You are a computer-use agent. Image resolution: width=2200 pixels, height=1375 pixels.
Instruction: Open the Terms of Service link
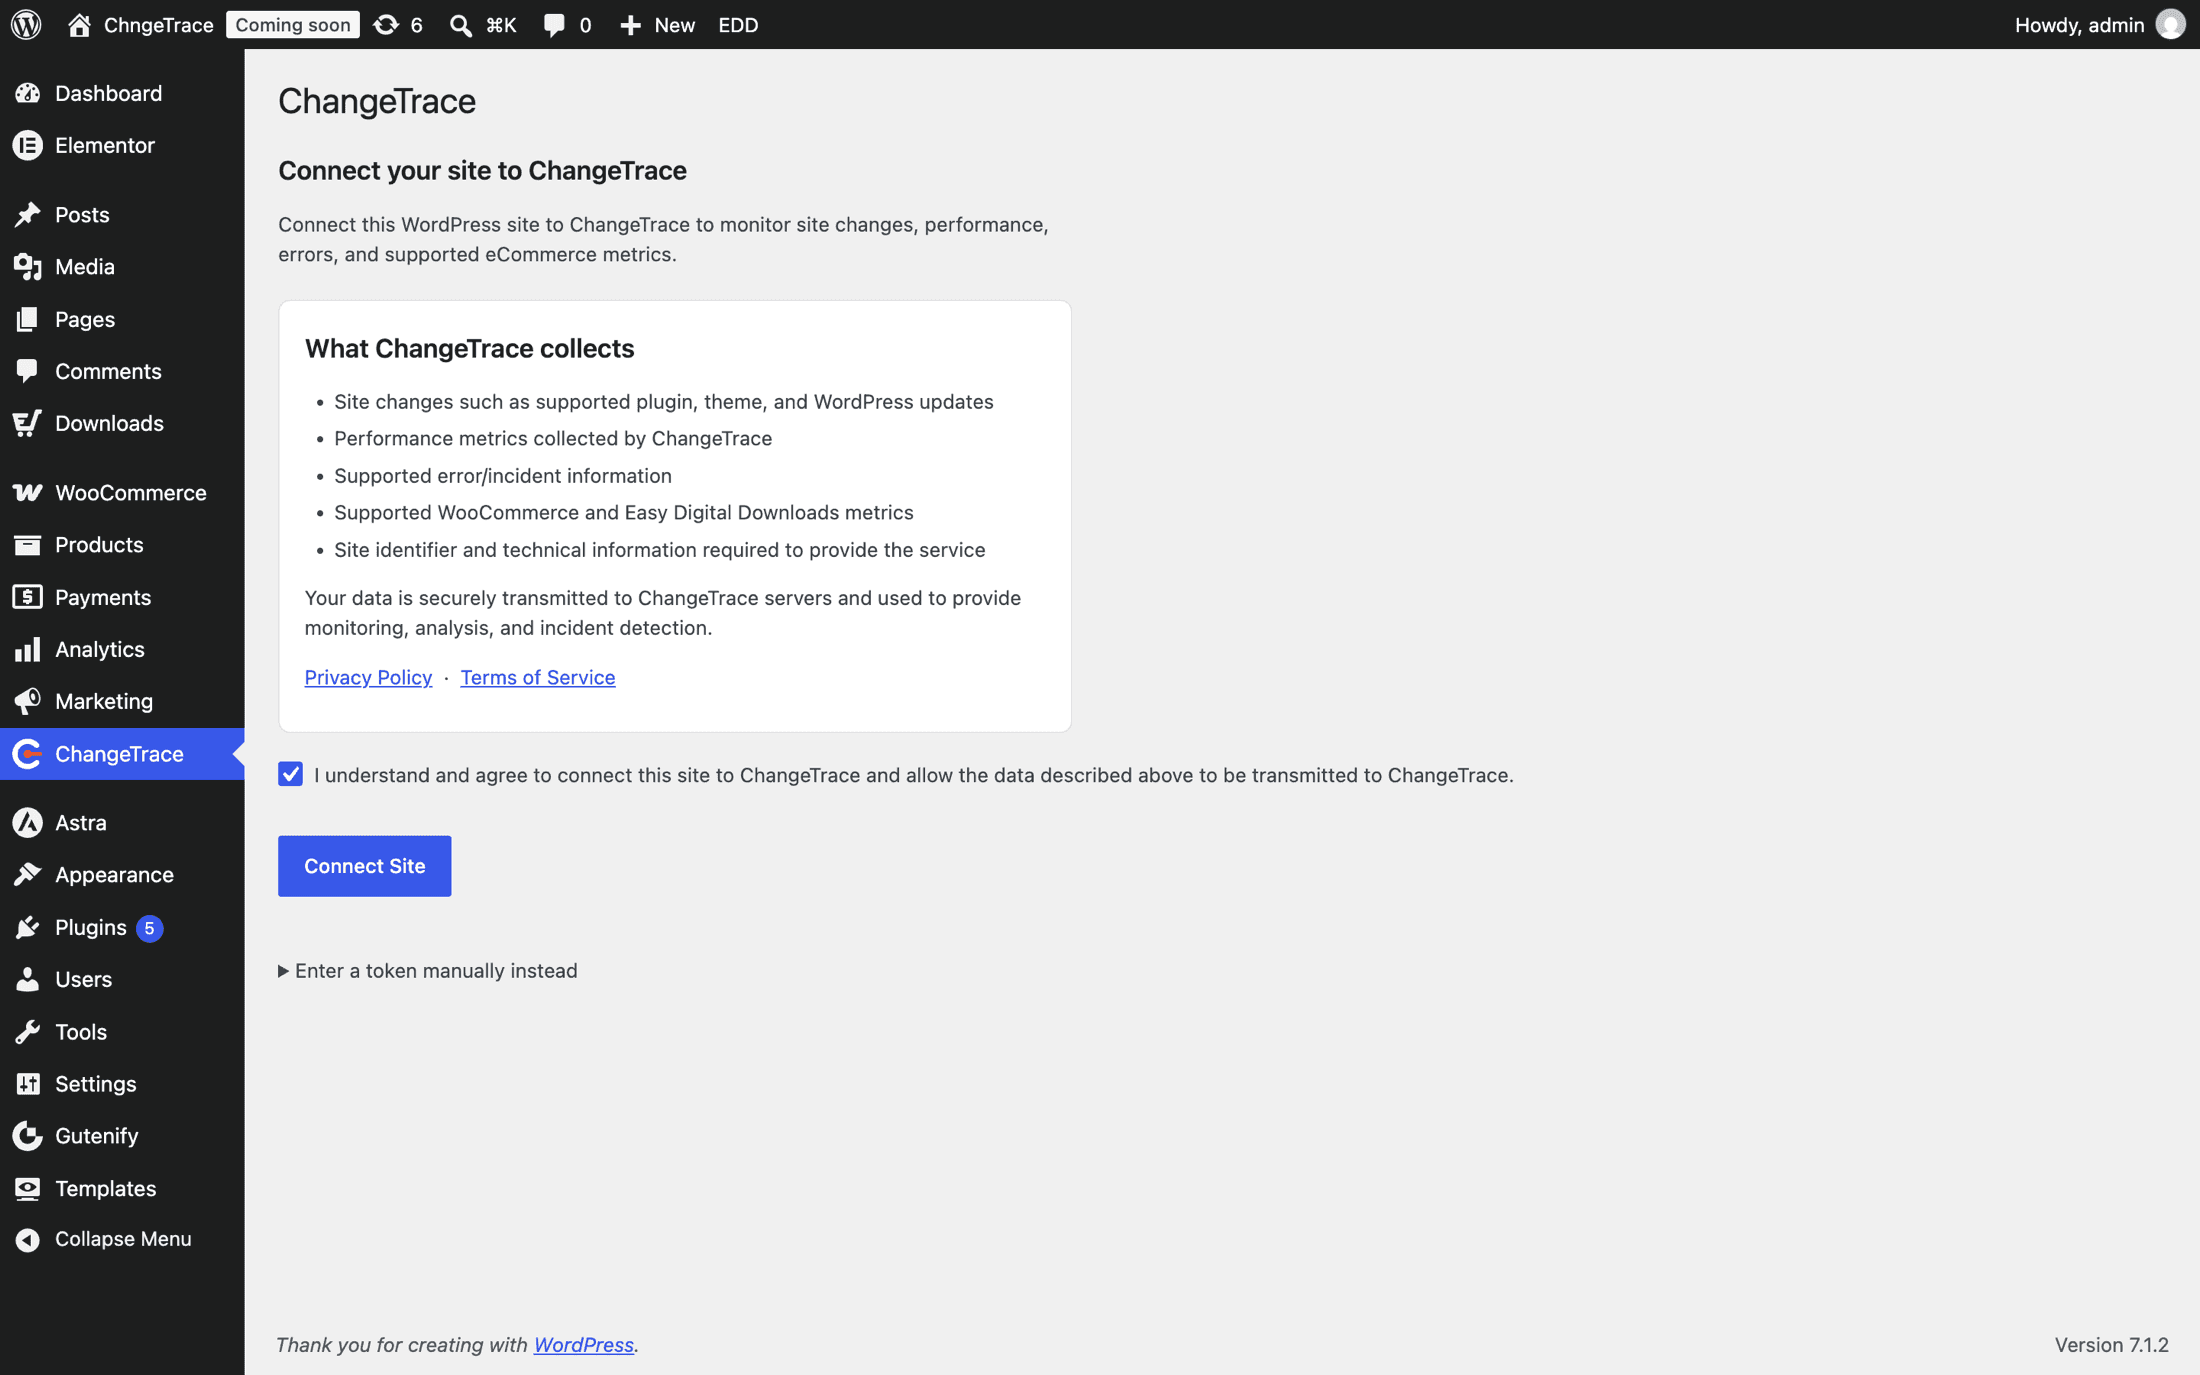[x=538, y=677]
